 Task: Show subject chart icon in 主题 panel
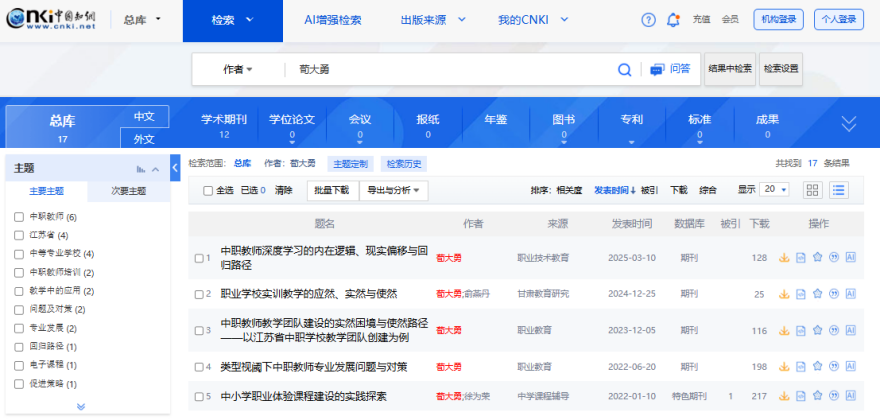[x=141, y=169]
